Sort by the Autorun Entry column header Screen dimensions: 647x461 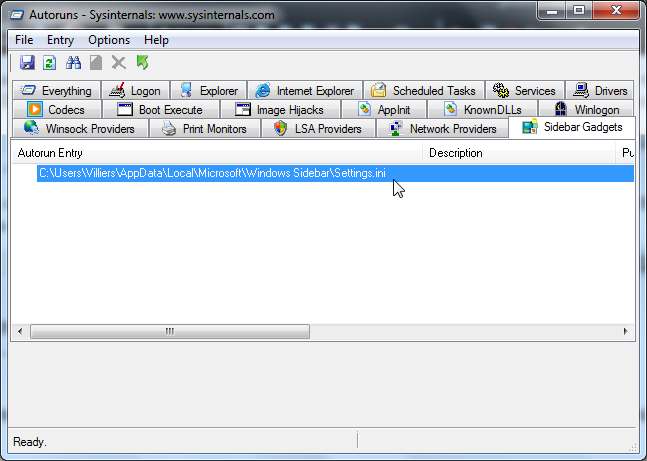tap(217, 153)
